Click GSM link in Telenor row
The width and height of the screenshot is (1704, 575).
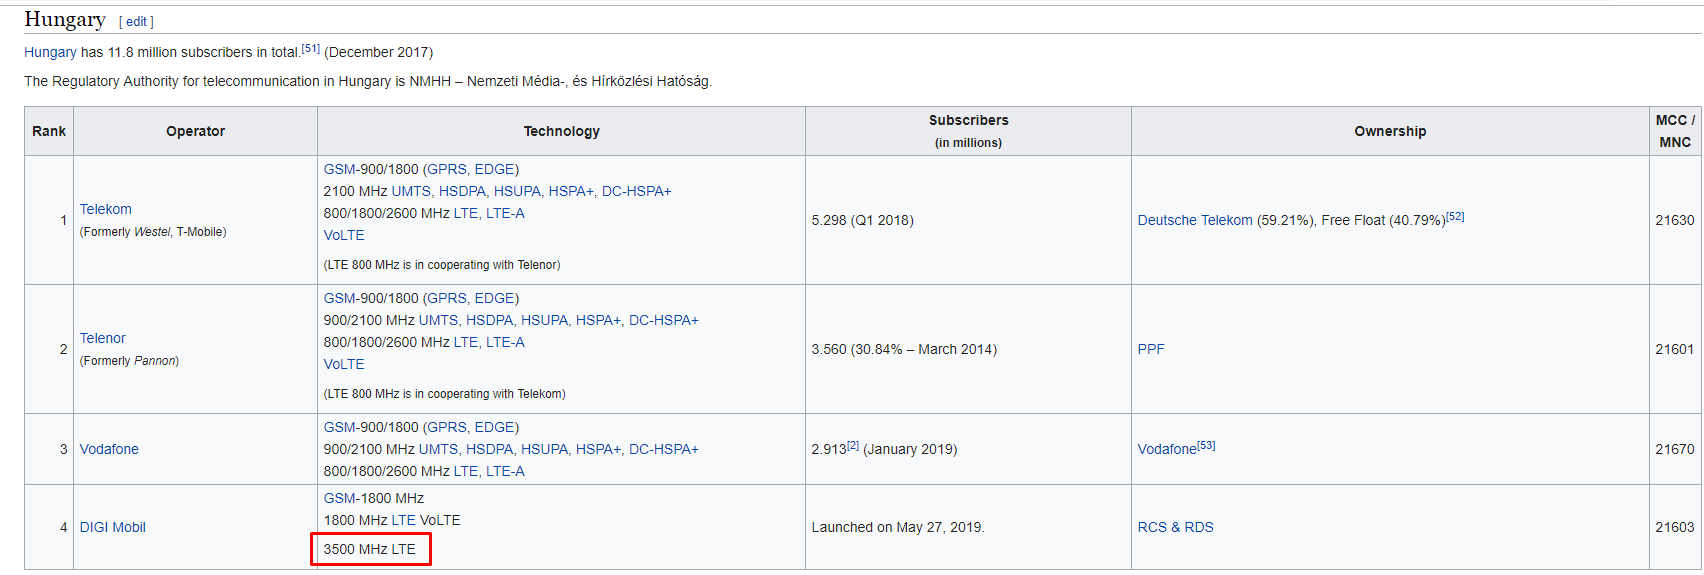tap(340, 298)
